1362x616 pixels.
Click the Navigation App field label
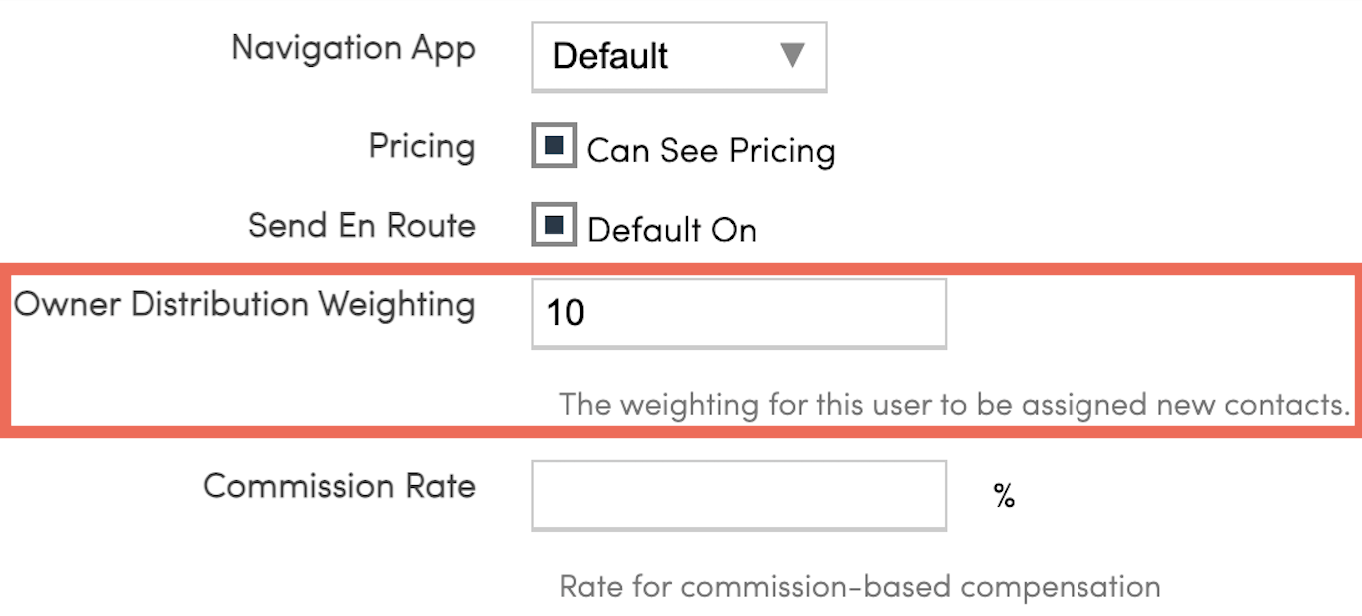353,48
